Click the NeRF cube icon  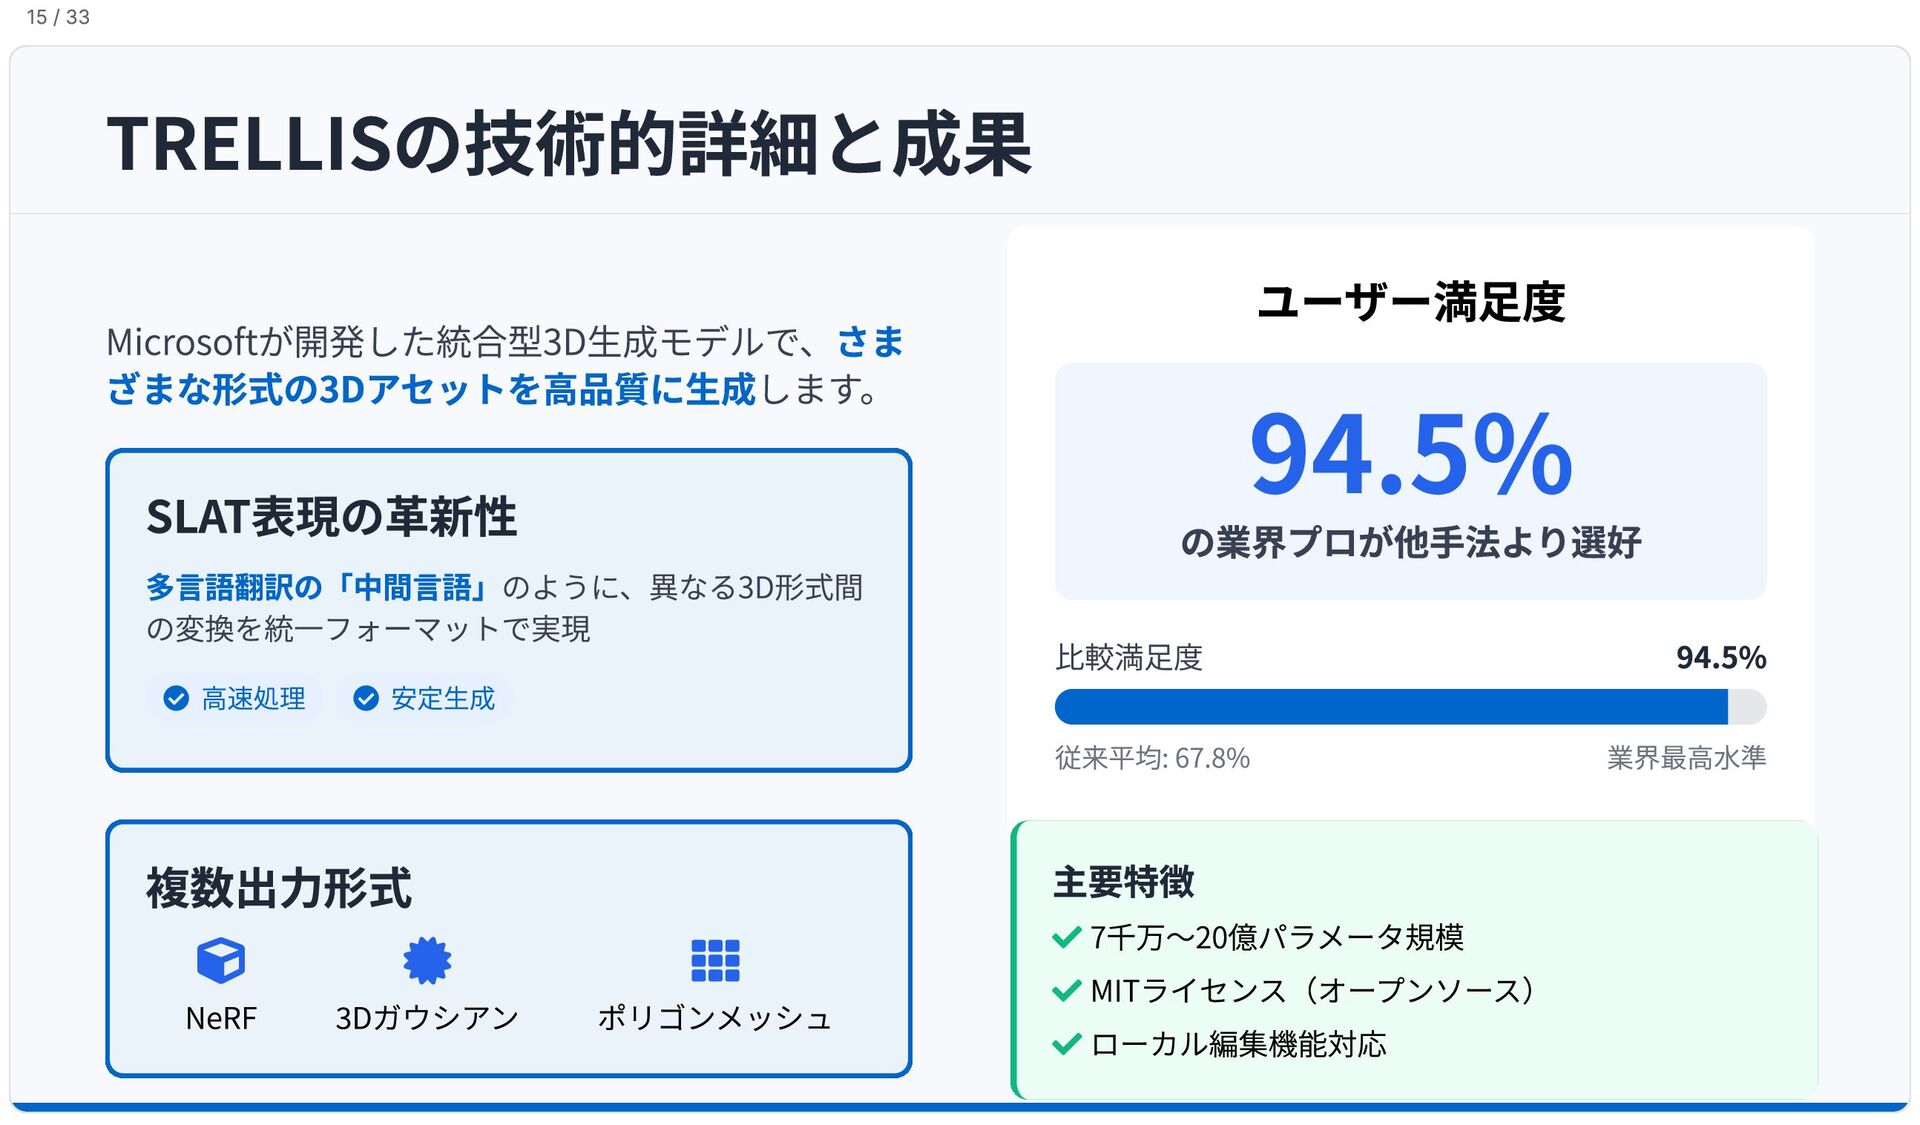[x=221, y=961]
